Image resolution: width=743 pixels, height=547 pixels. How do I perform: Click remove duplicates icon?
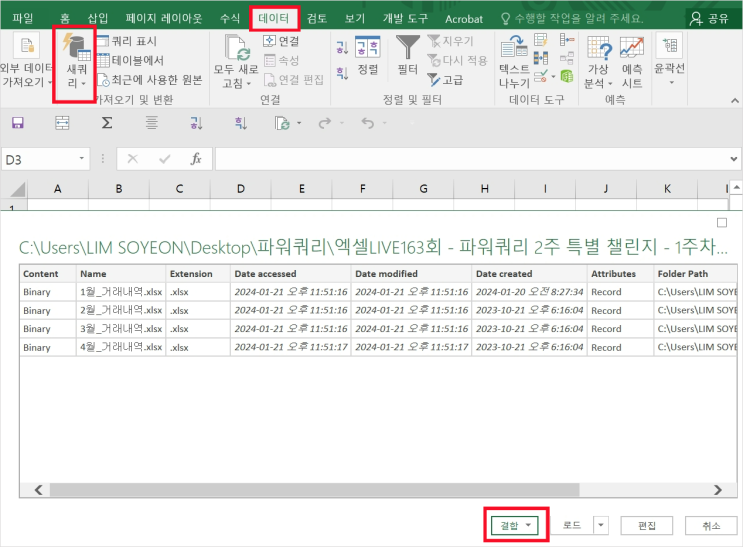tap(541, 58)
